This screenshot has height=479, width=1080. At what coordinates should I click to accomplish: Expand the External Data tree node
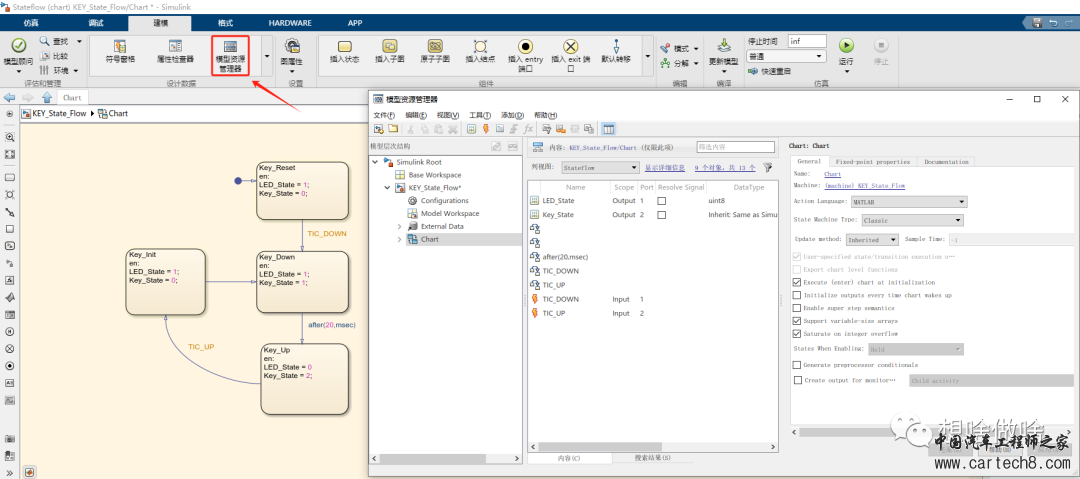[x=399, y=226]
